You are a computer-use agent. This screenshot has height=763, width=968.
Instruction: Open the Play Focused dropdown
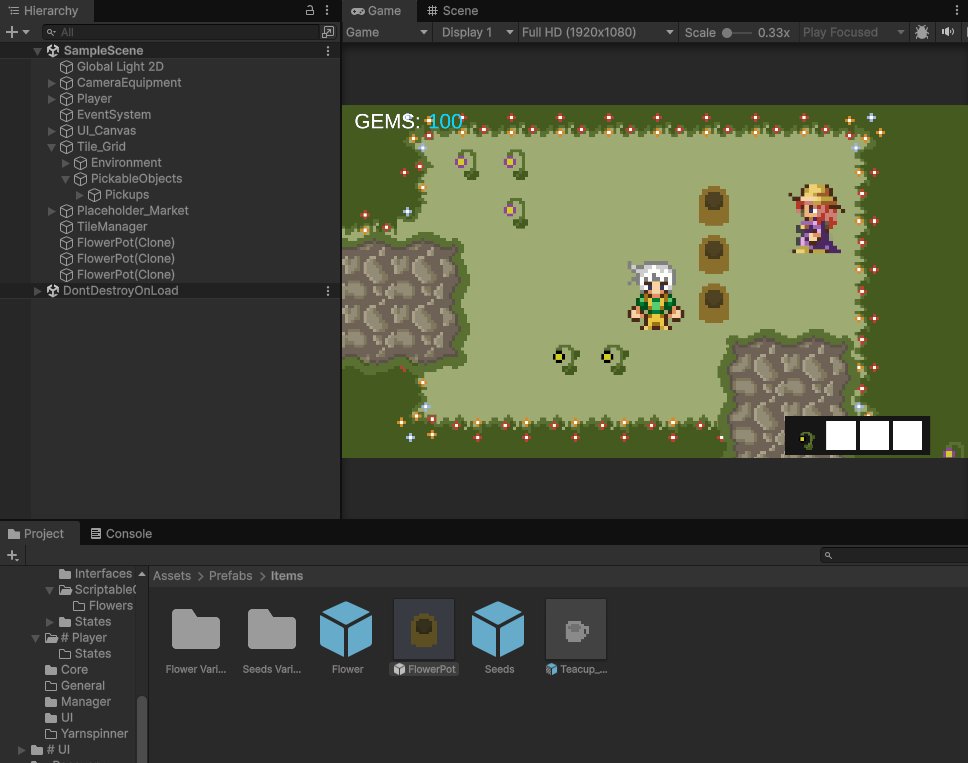[853, 32]
